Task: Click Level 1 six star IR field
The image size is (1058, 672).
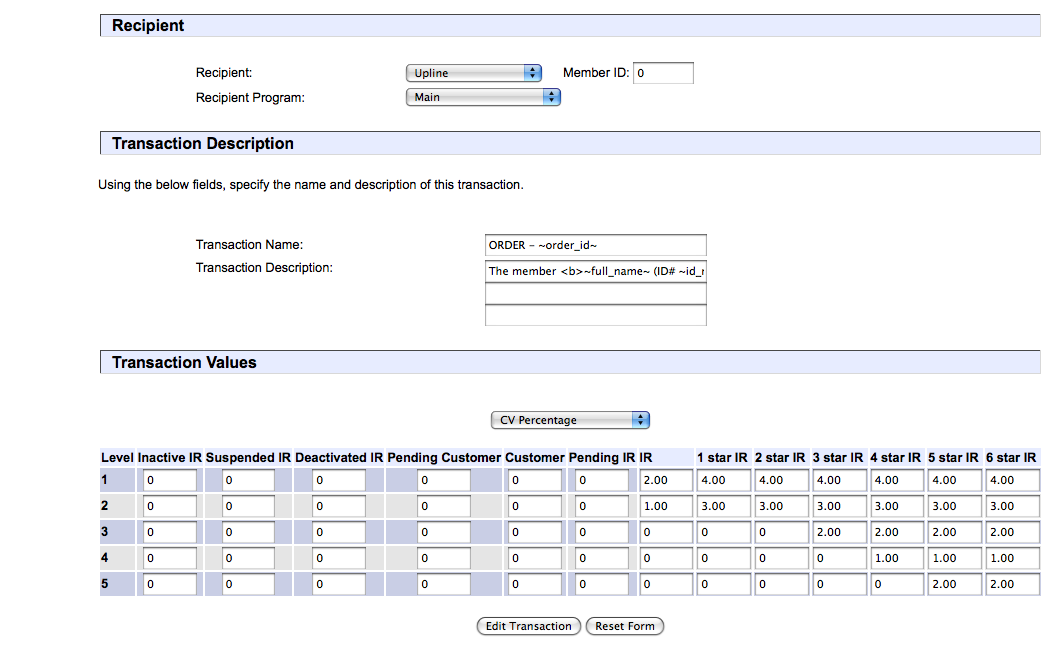Action: coord(1012,480)
